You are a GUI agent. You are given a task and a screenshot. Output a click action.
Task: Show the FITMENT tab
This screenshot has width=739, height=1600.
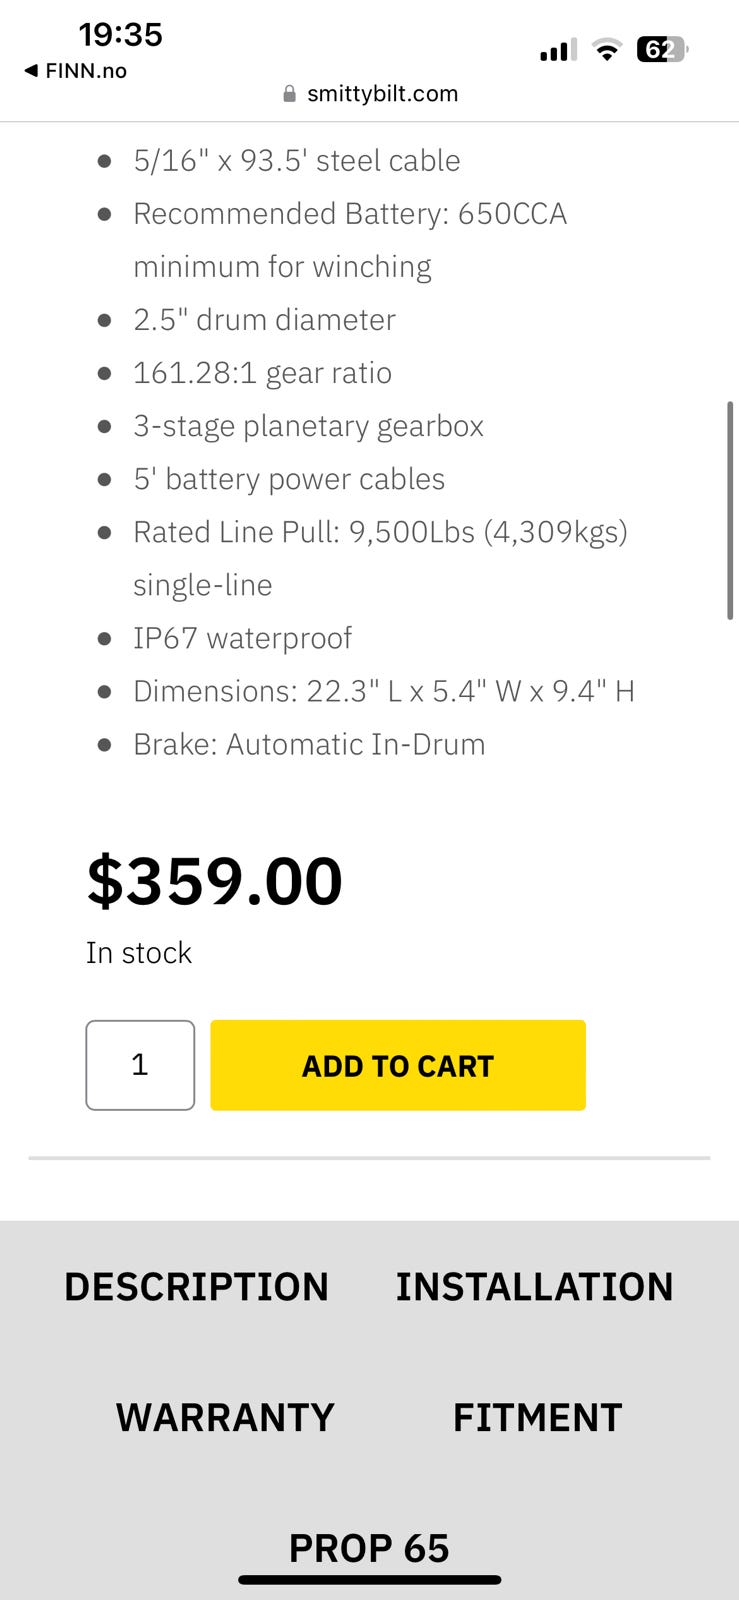(537, 1418)
